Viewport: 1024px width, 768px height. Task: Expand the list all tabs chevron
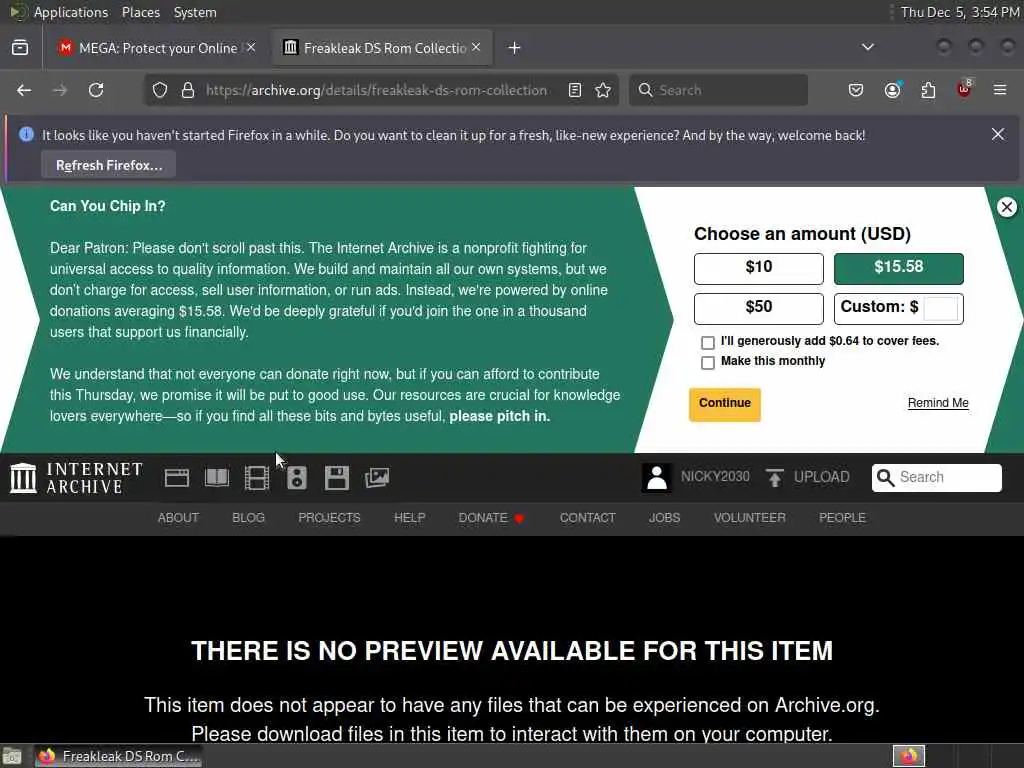point(867,47)
